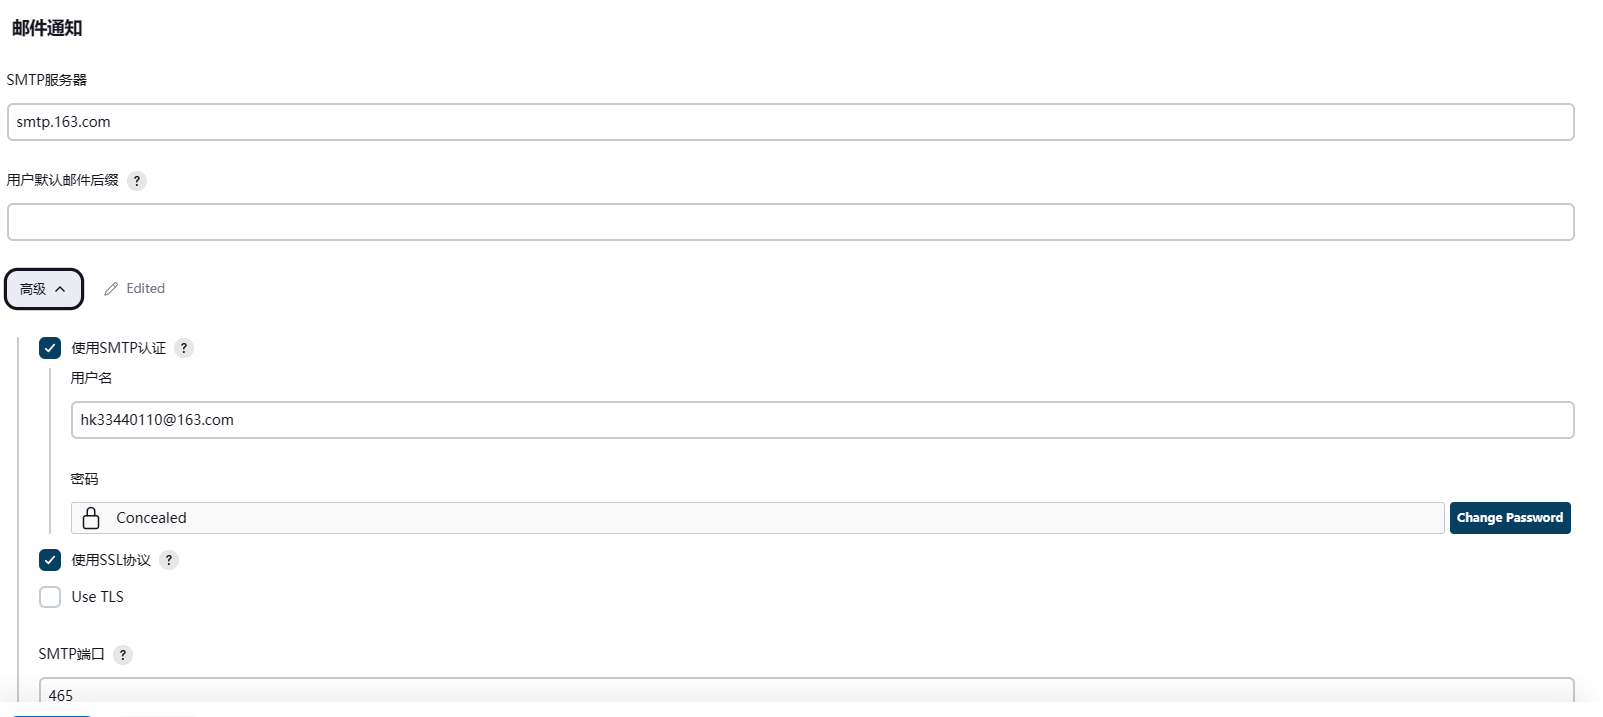This screenshot has height=717, width=1603.
Task: Click the Edited status text
Action: pyautogui.click(x=146, y=289)
